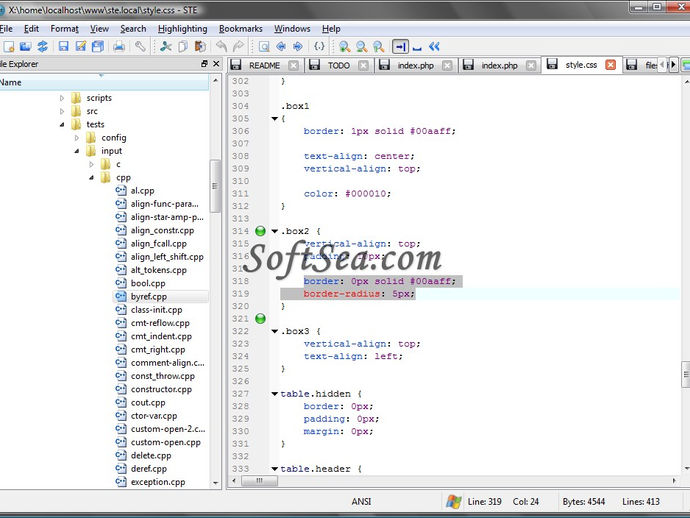Close the style.css tab
Image resolution: width=690 pixels, height=518 pixels.
[610, 65]
